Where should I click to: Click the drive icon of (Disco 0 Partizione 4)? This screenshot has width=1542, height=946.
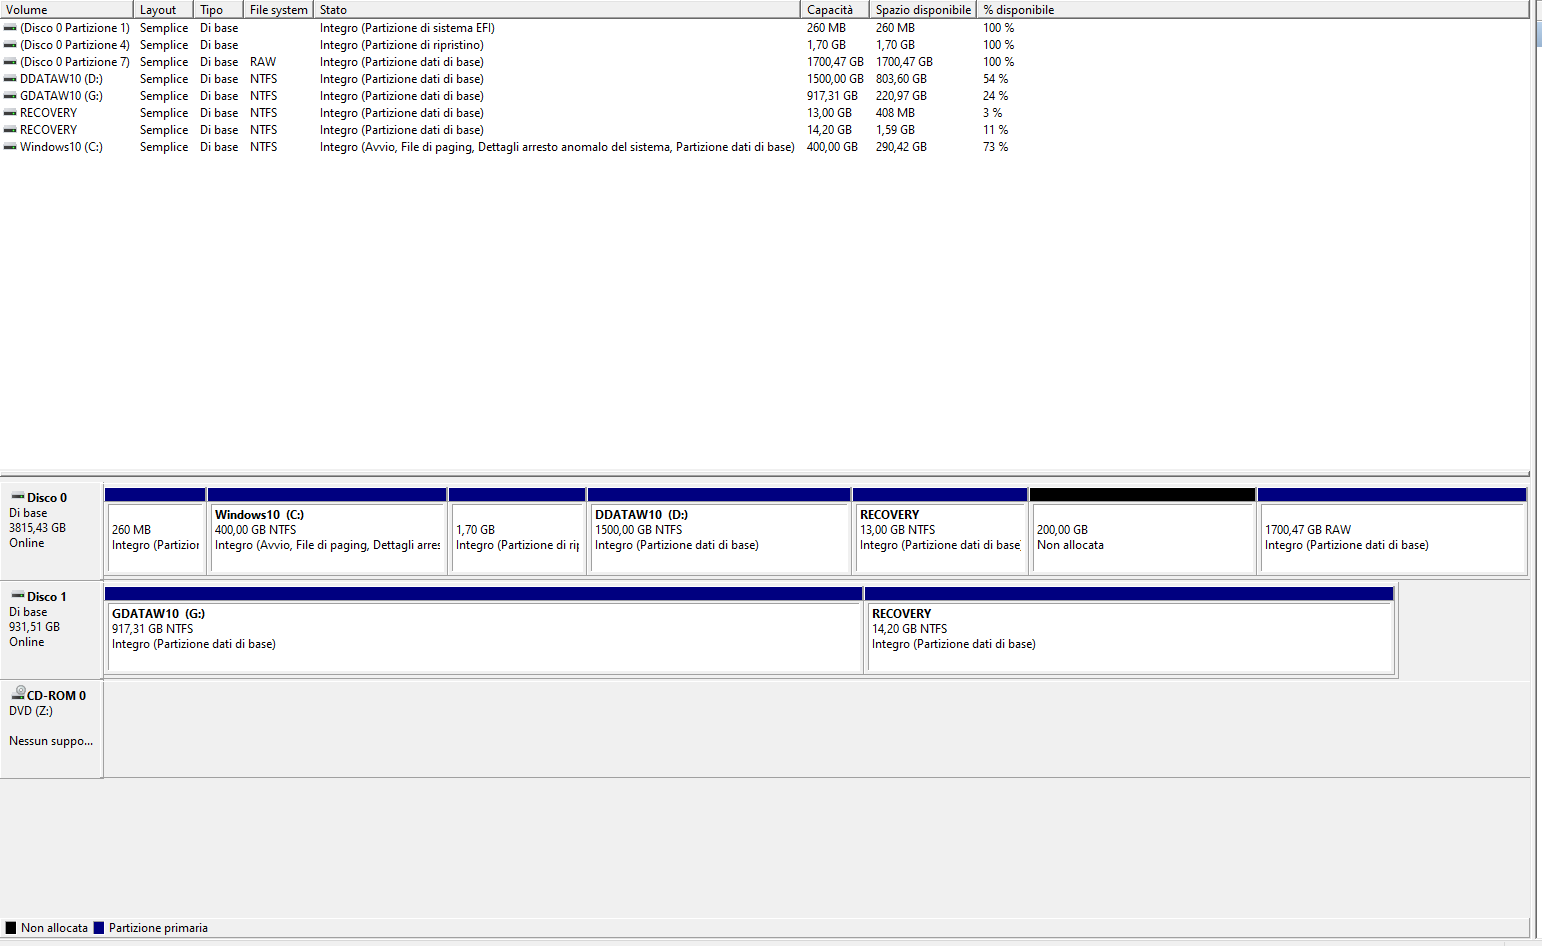[10, 45]
